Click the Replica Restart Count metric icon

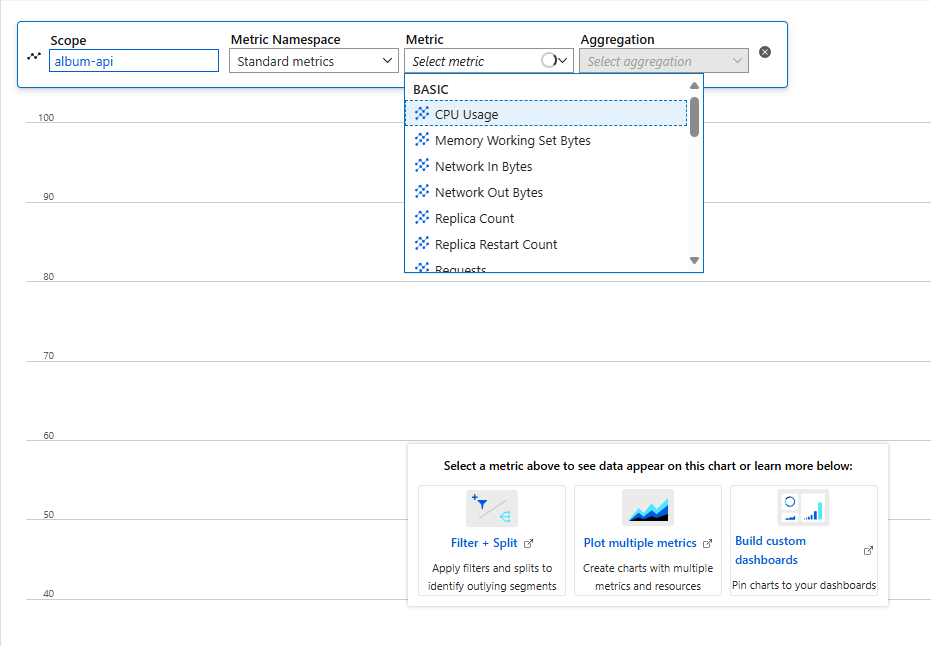[x=422, y=244]
